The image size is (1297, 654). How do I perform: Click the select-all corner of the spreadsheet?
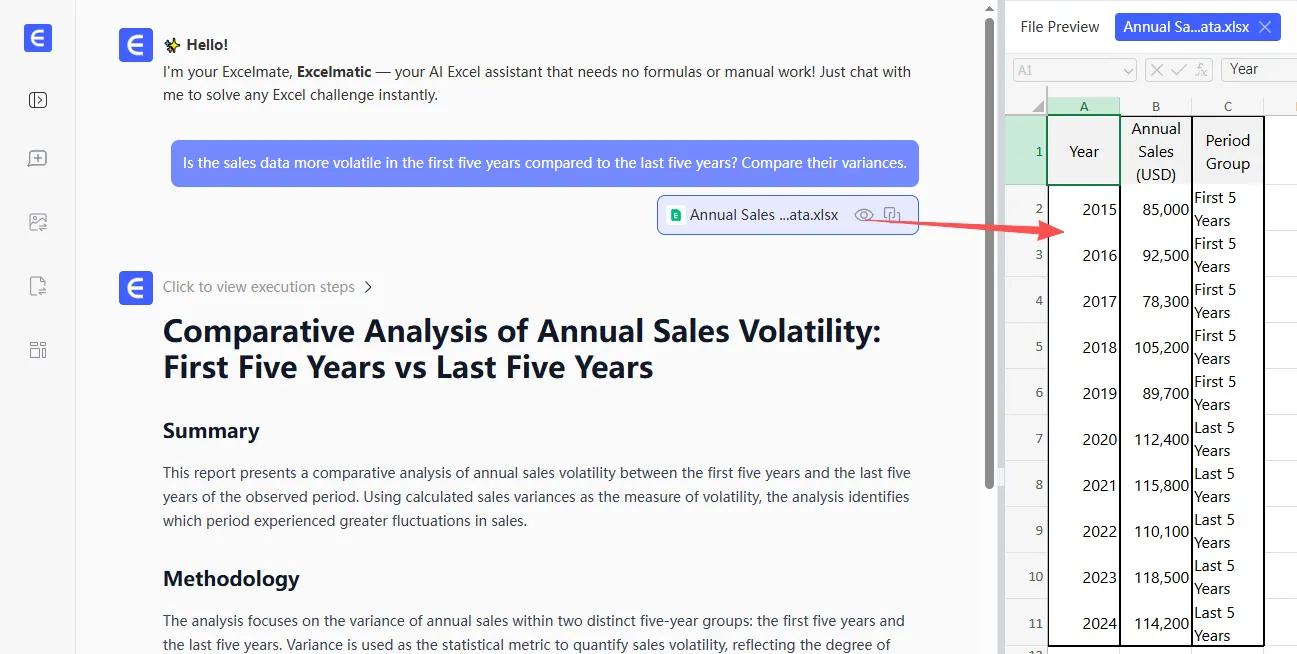1026,106
